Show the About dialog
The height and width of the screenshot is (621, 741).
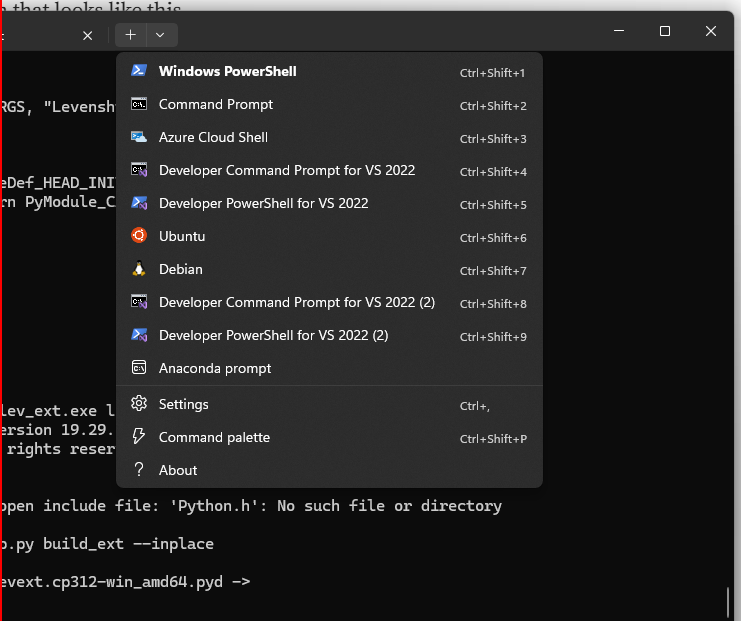[x=329, y=470]
